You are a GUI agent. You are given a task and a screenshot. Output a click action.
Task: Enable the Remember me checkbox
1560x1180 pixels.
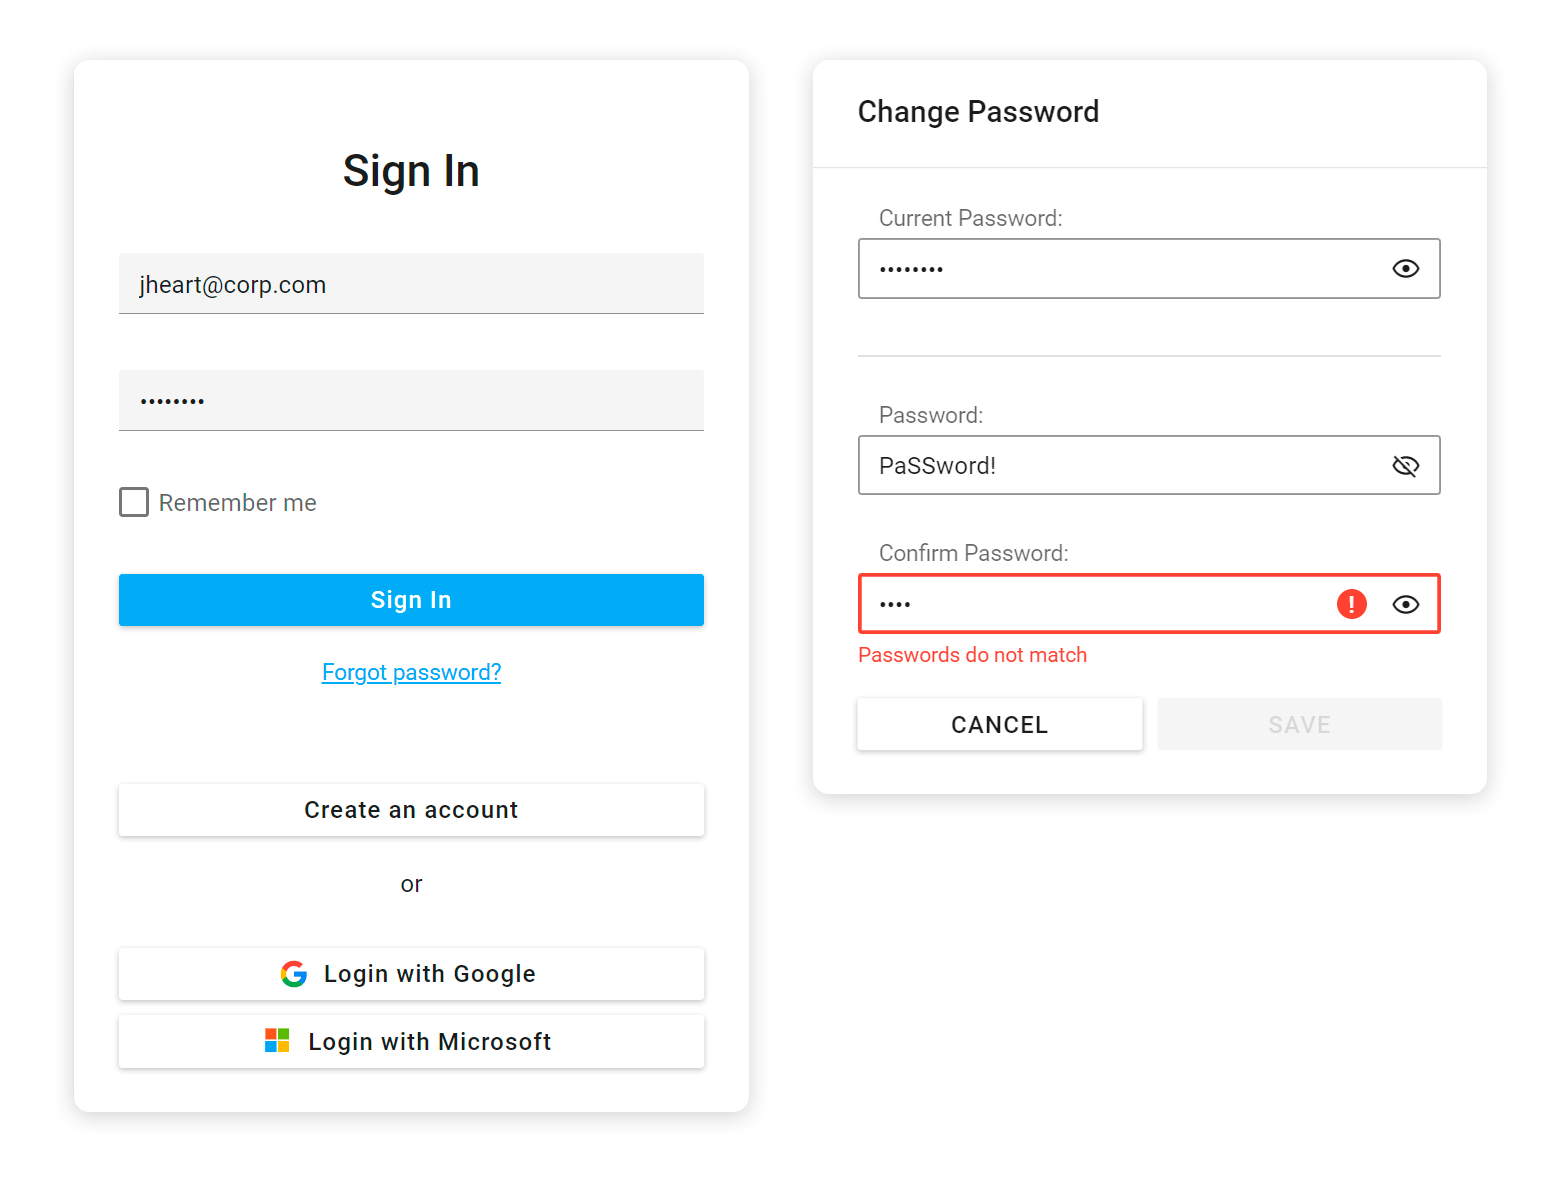(134, 502)
